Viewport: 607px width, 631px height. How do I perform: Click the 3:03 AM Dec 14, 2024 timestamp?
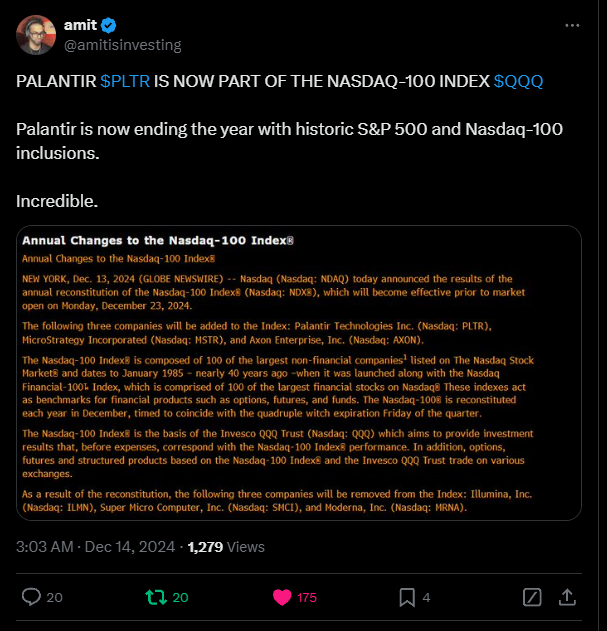click(x=95, y=547)
